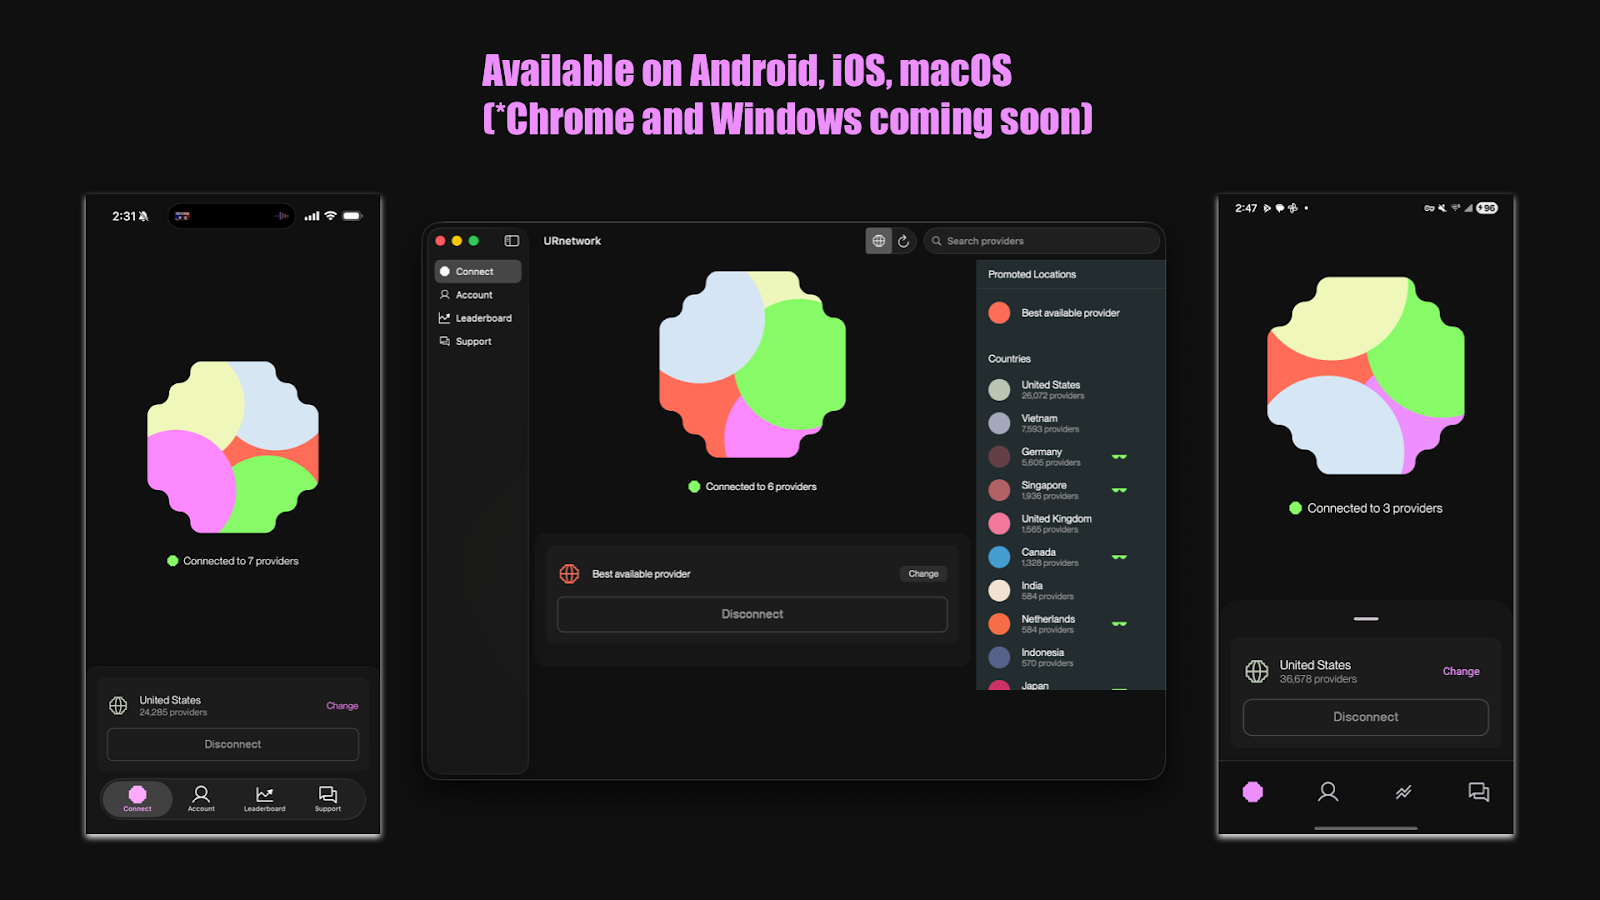
Task: Open the Account person icon on the Android navbar
Action: (x=1328, y=791)
